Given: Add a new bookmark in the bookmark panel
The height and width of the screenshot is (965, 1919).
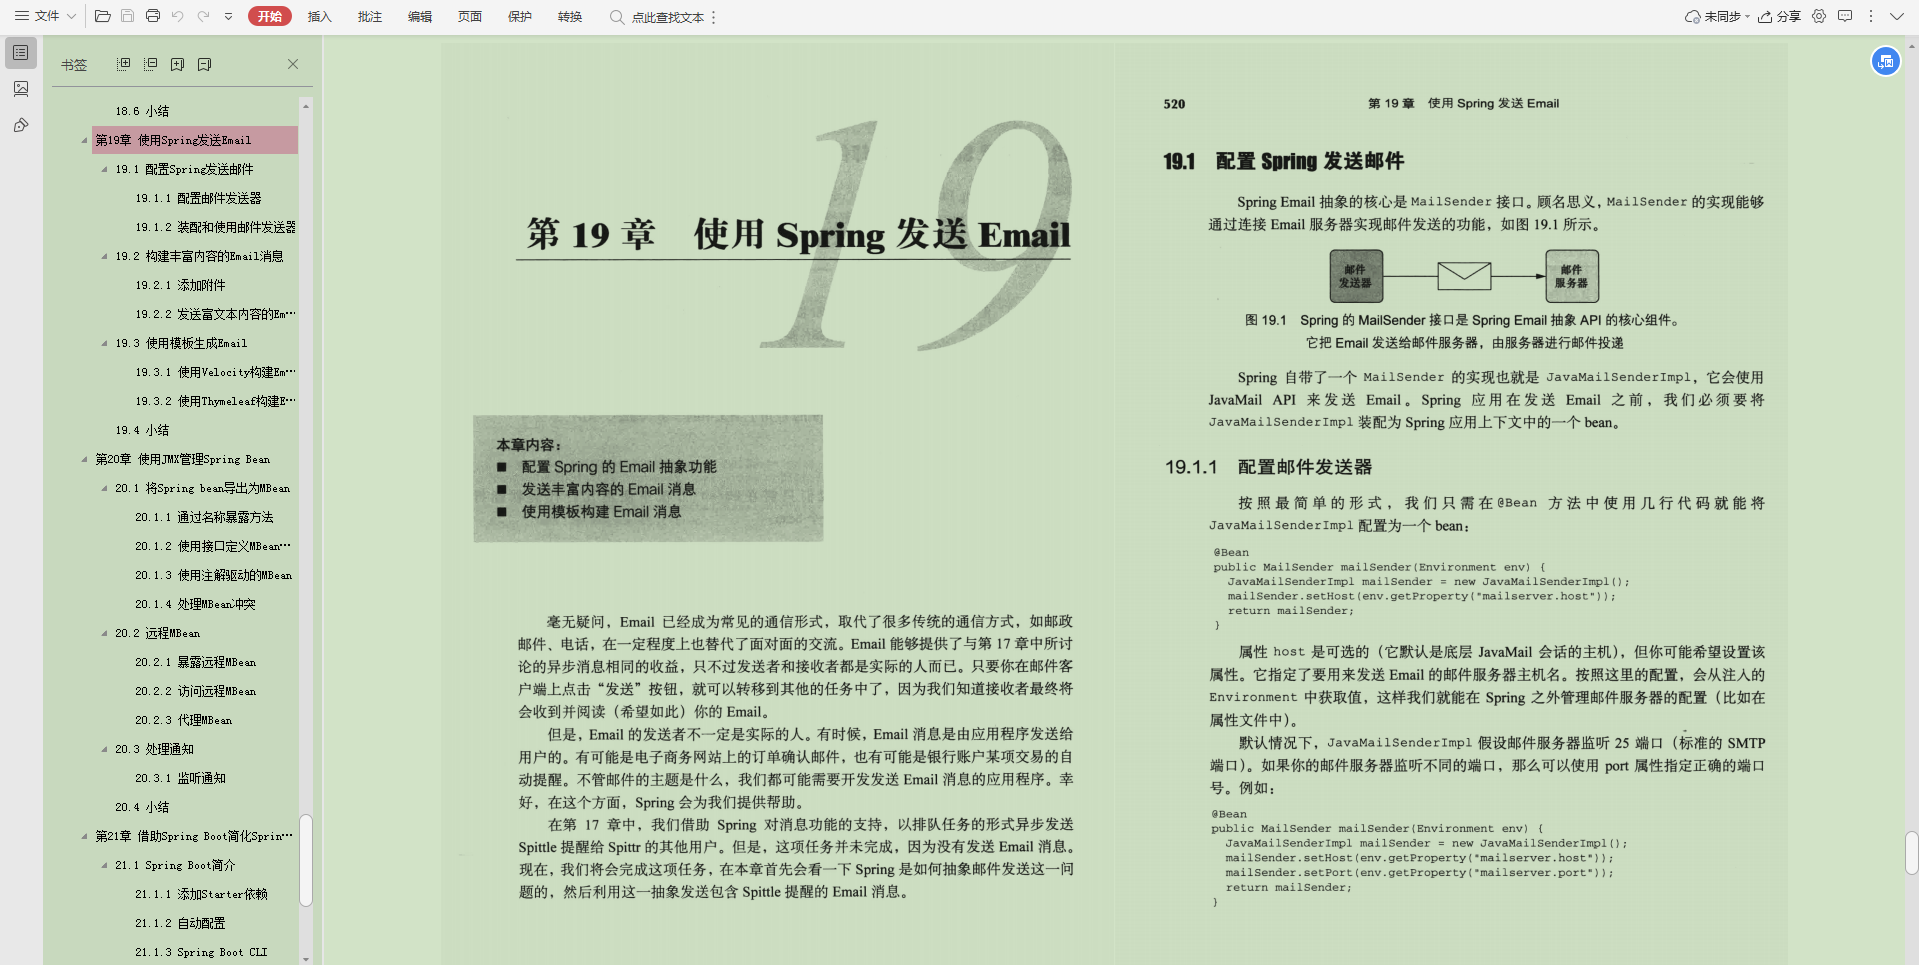Looking at the screenshot, I should pos(177,63).
